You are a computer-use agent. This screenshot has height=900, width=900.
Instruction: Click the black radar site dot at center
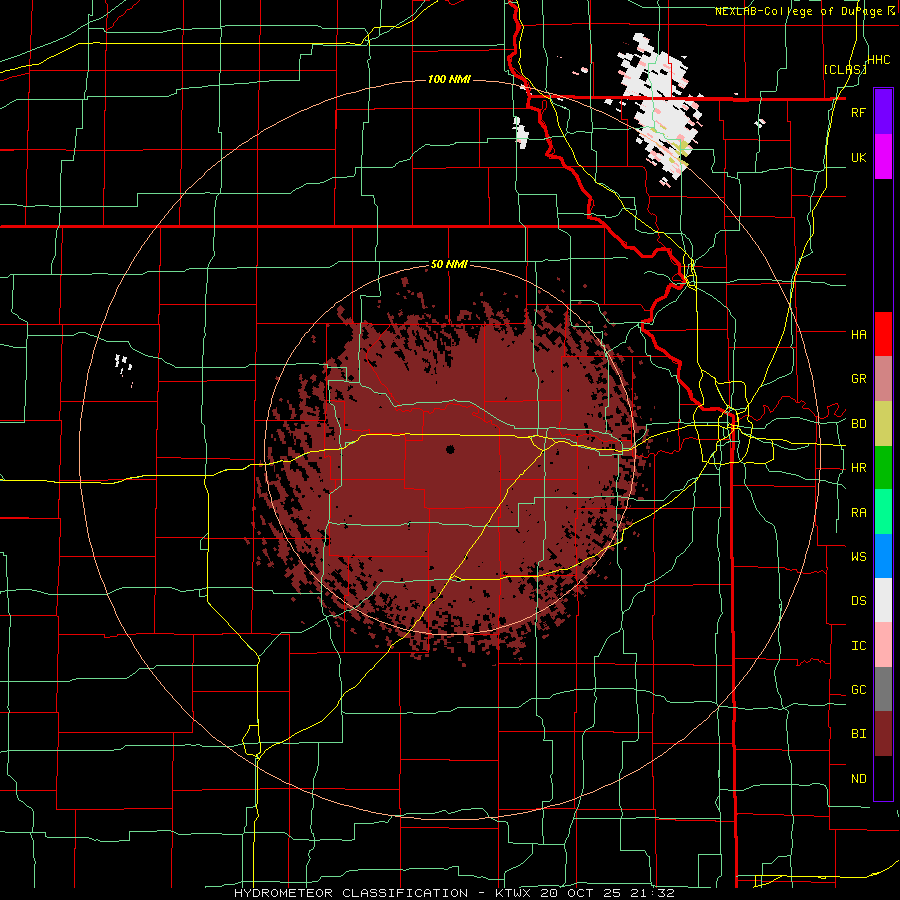(450, 449)
